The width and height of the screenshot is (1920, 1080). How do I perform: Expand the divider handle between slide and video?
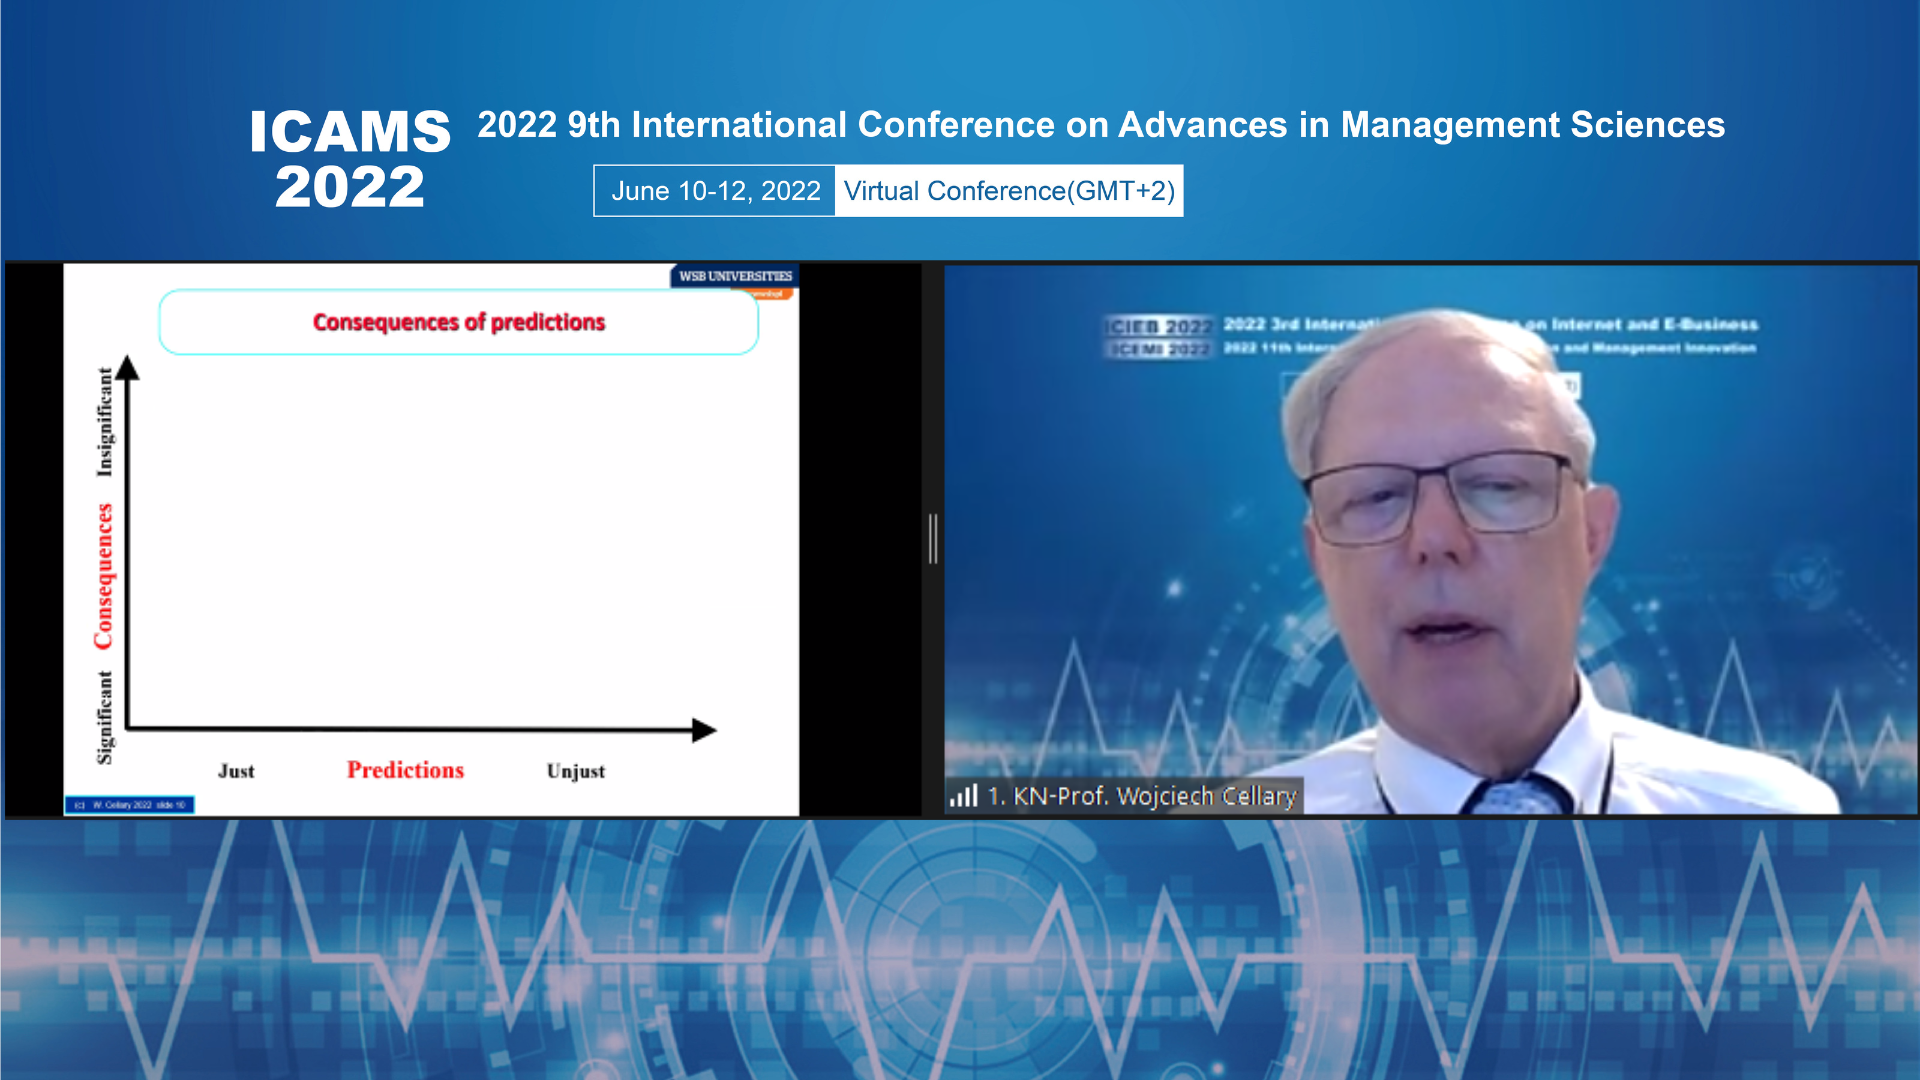click(934, 537)
